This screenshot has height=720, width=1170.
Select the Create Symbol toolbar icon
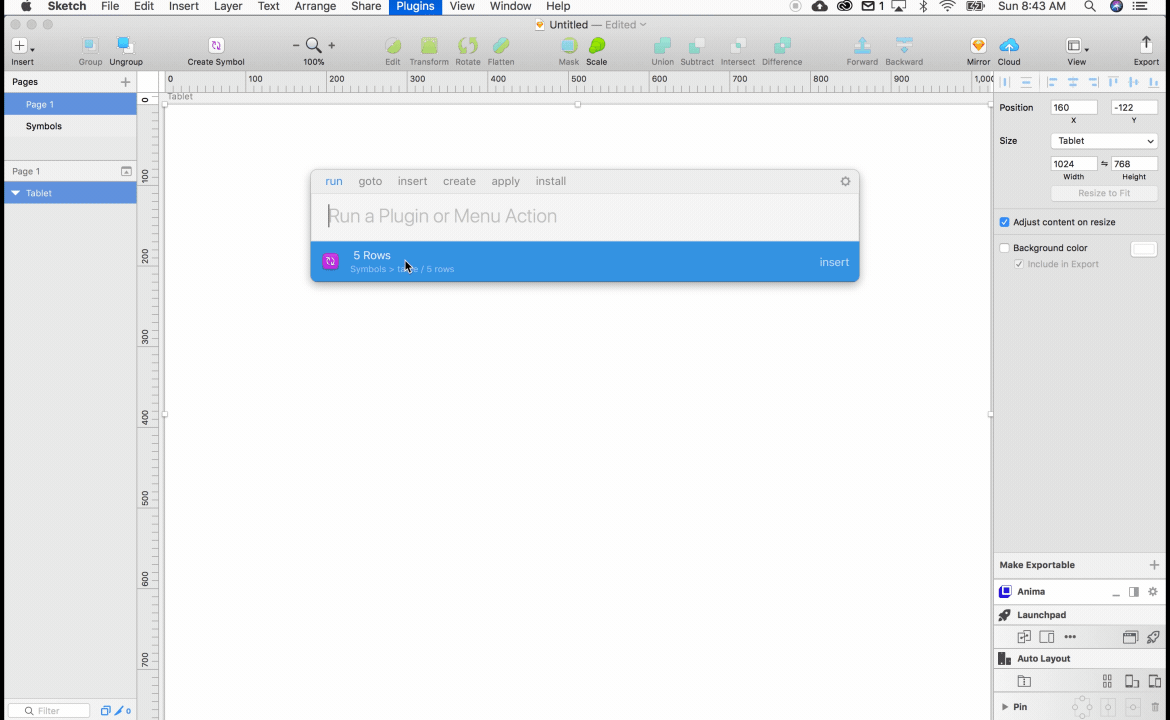pos(215,46)
